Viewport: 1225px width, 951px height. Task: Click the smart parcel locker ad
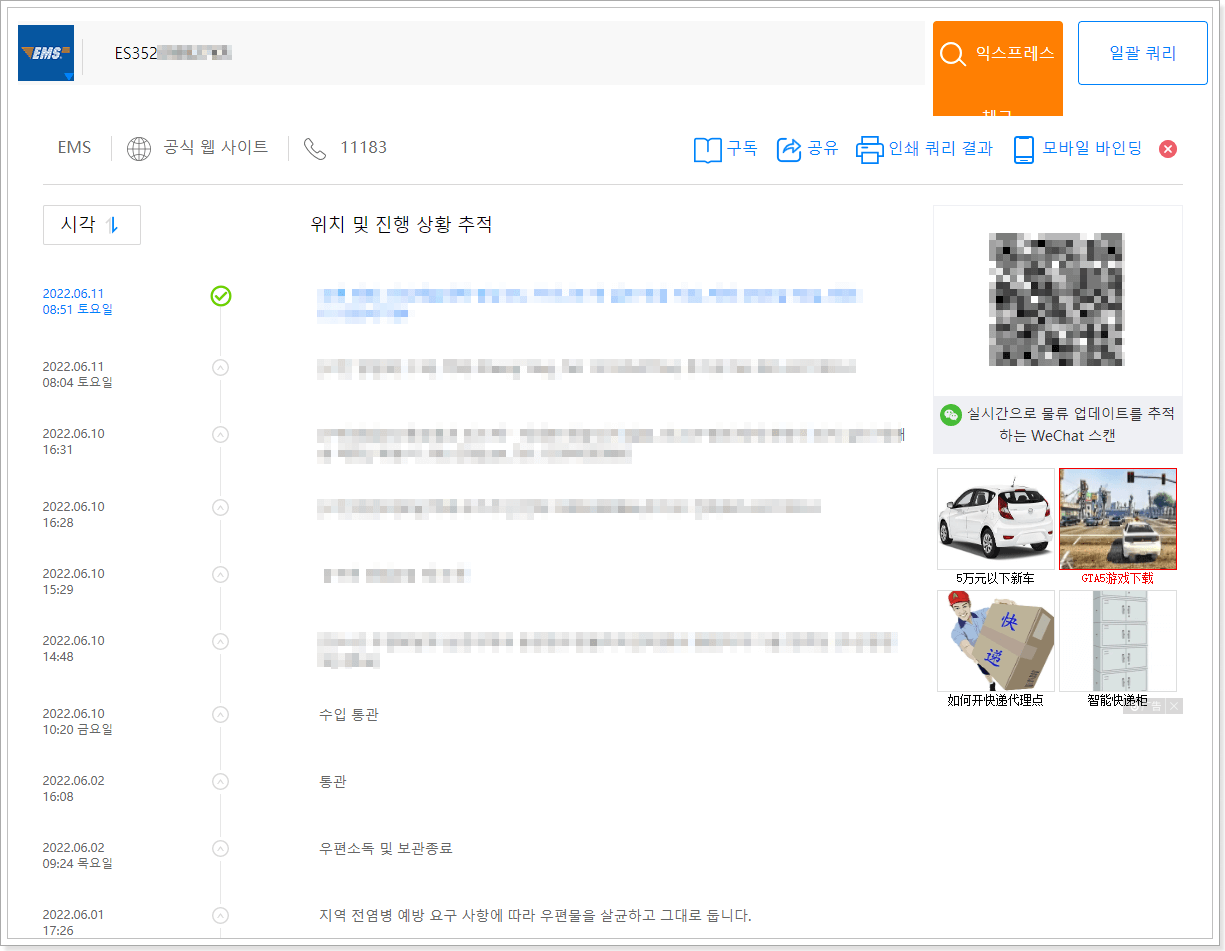coord(1117,640)
